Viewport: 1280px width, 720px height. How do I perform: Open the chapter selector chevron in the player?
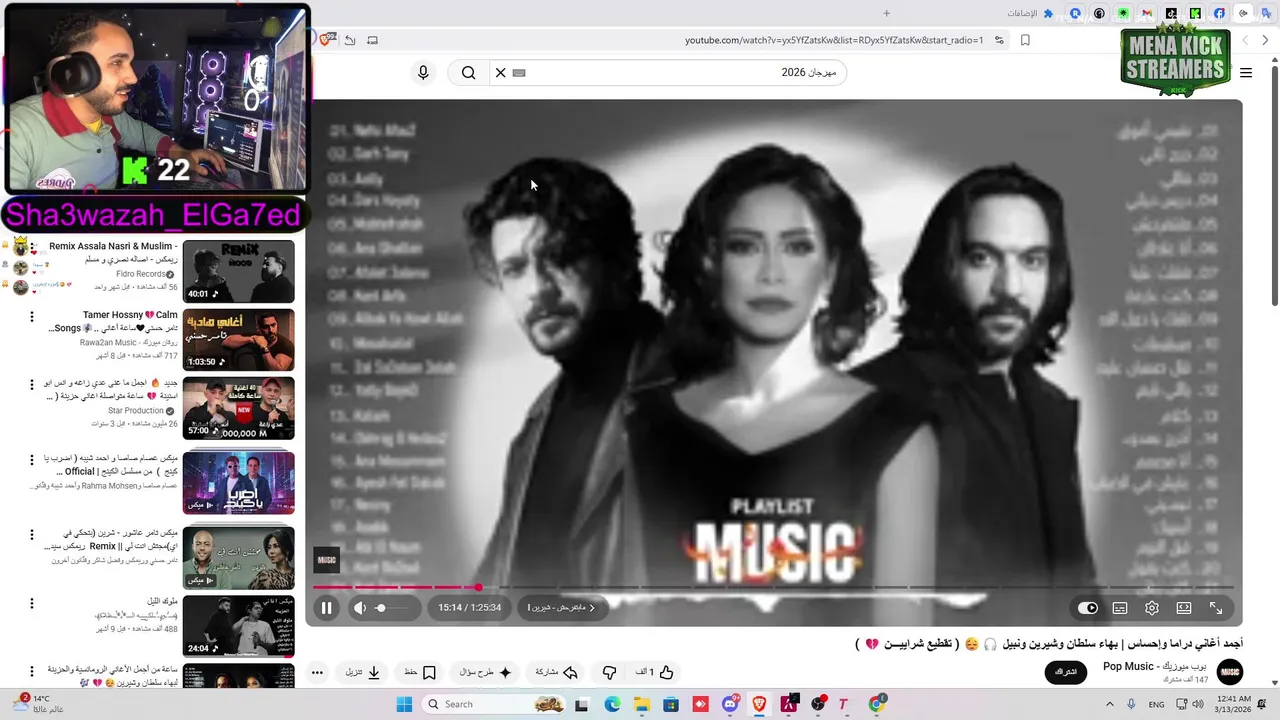point(591,608)
